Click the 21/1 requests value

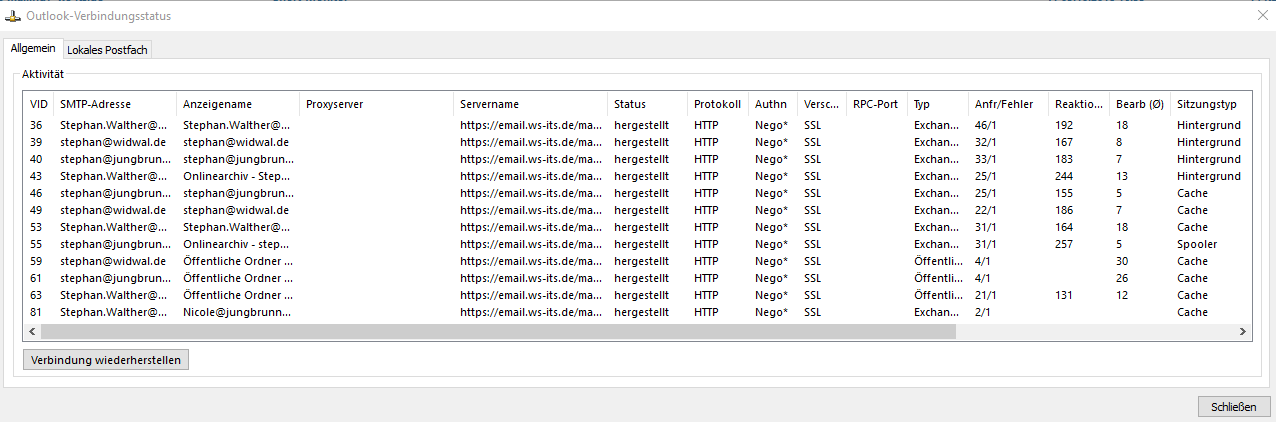pos(988,296)
